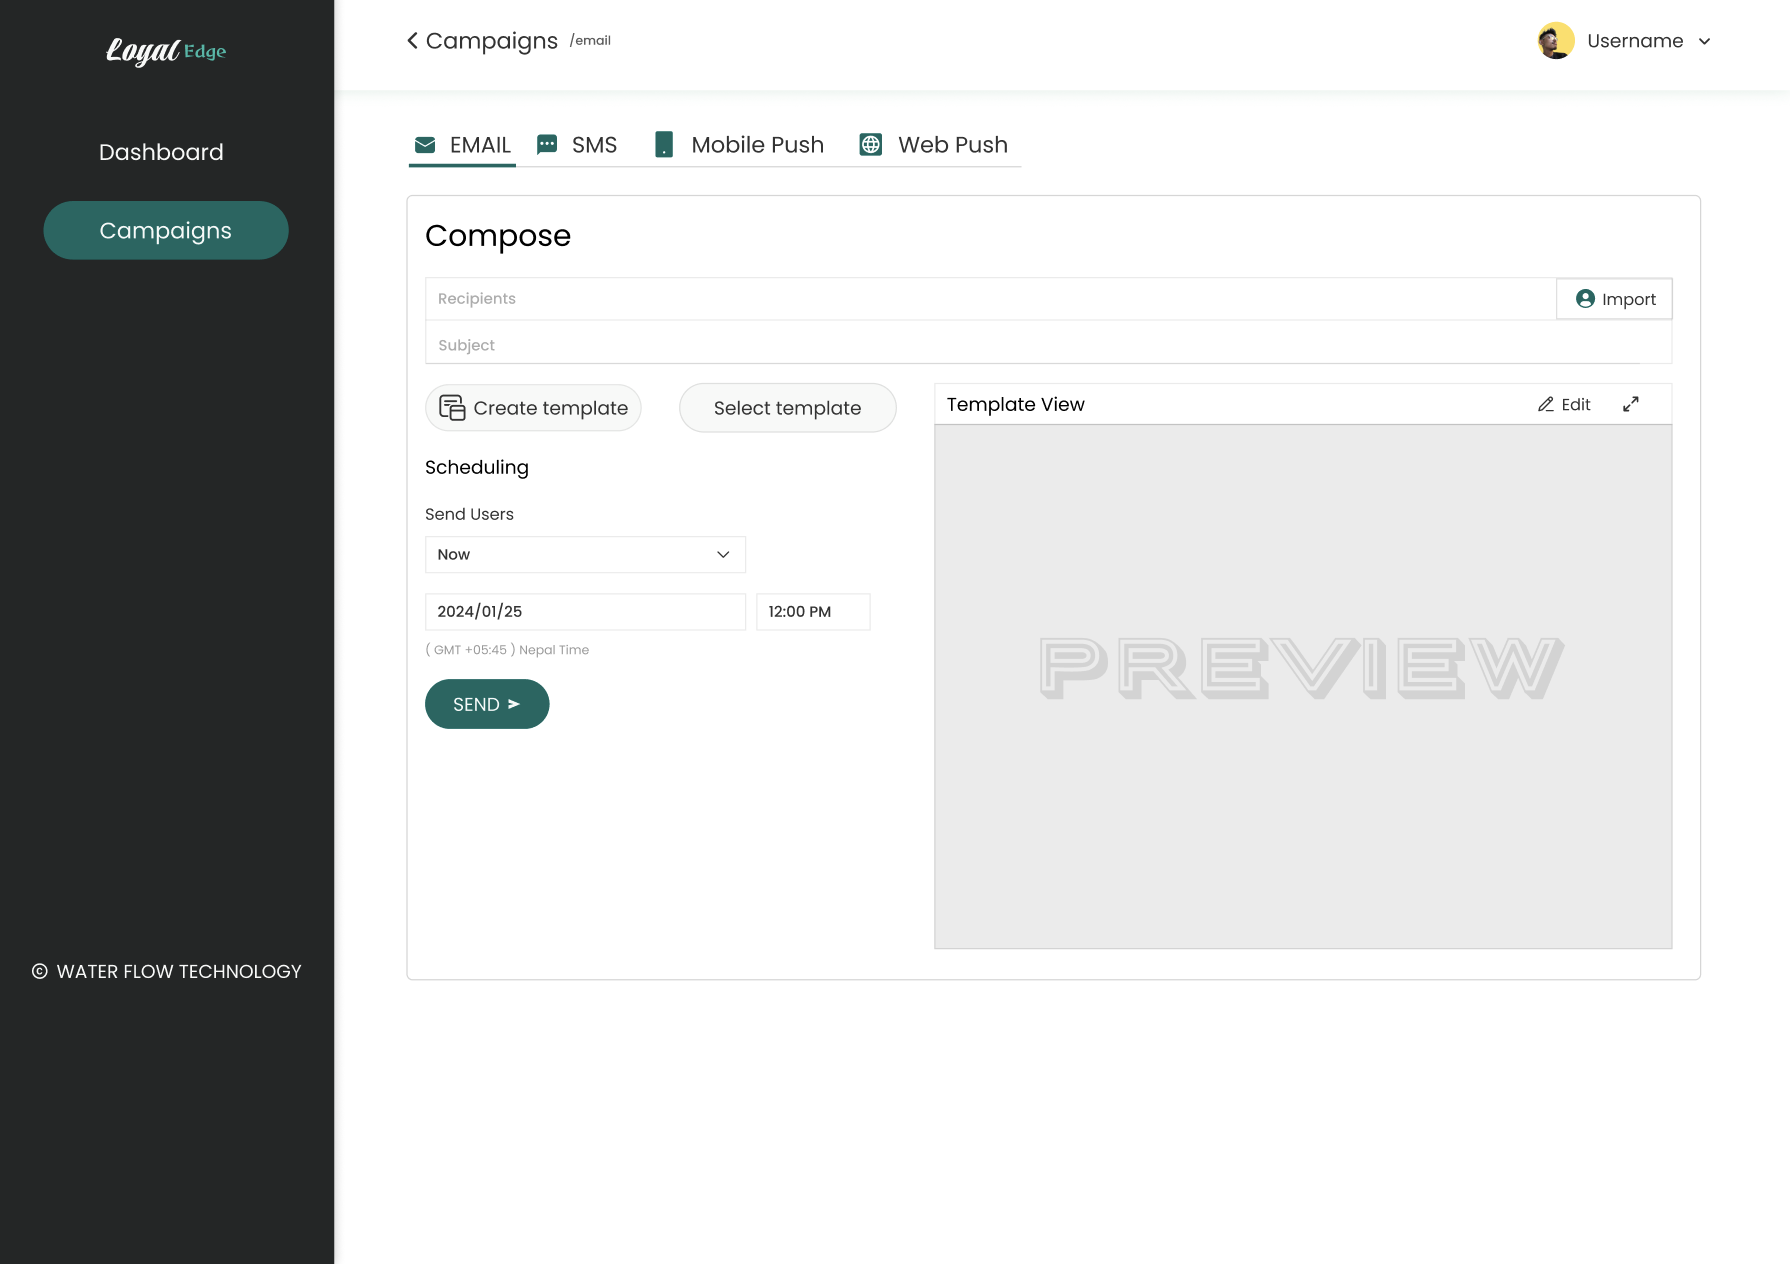Click the envelope icon on EMAIL tab
Viewport: 1790px width, 1264px height.
[425, 145]
